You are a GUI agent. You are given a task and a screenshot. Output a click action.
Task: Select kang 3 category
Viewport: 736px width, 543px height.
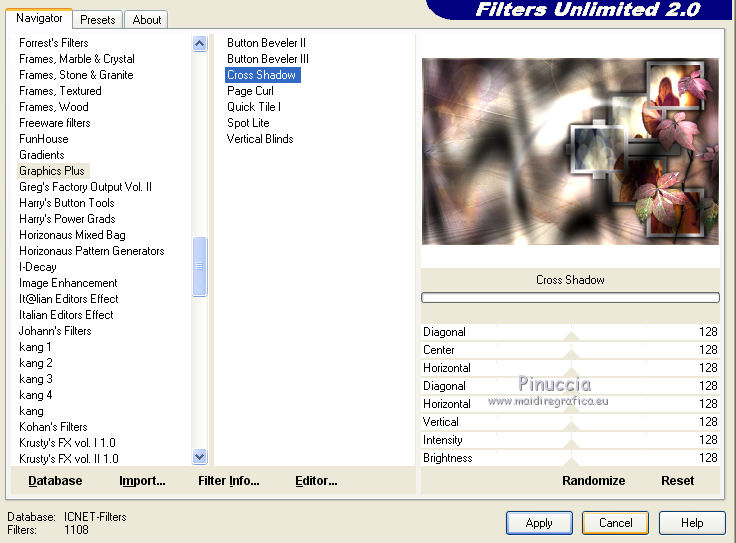click(36, 379)
